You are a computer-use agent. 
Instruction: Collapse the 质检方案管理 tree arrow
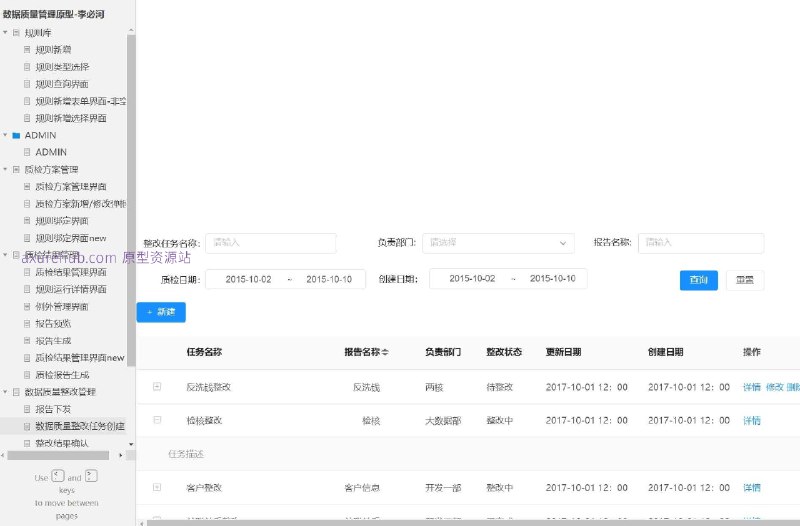click(x=5, y=169)
